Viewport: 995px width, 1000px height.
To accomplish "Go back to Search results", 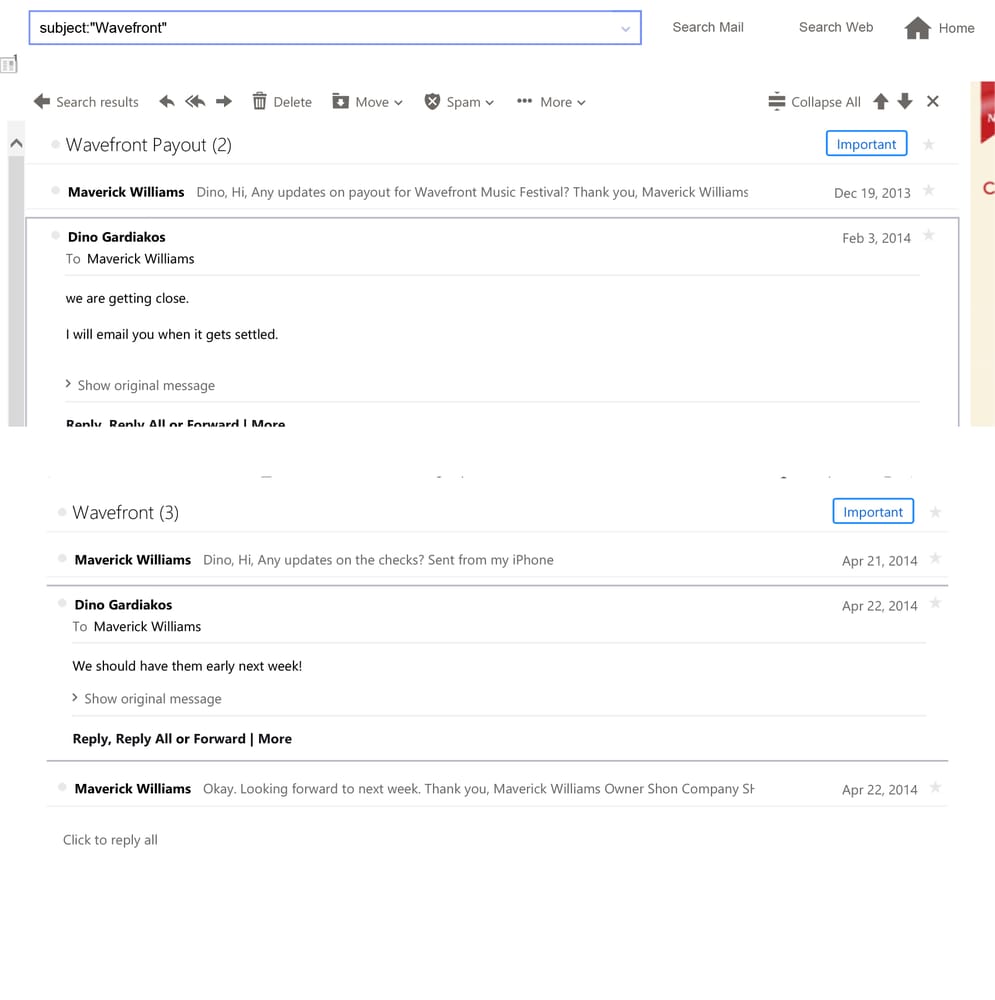I will [x=86, y=102].
